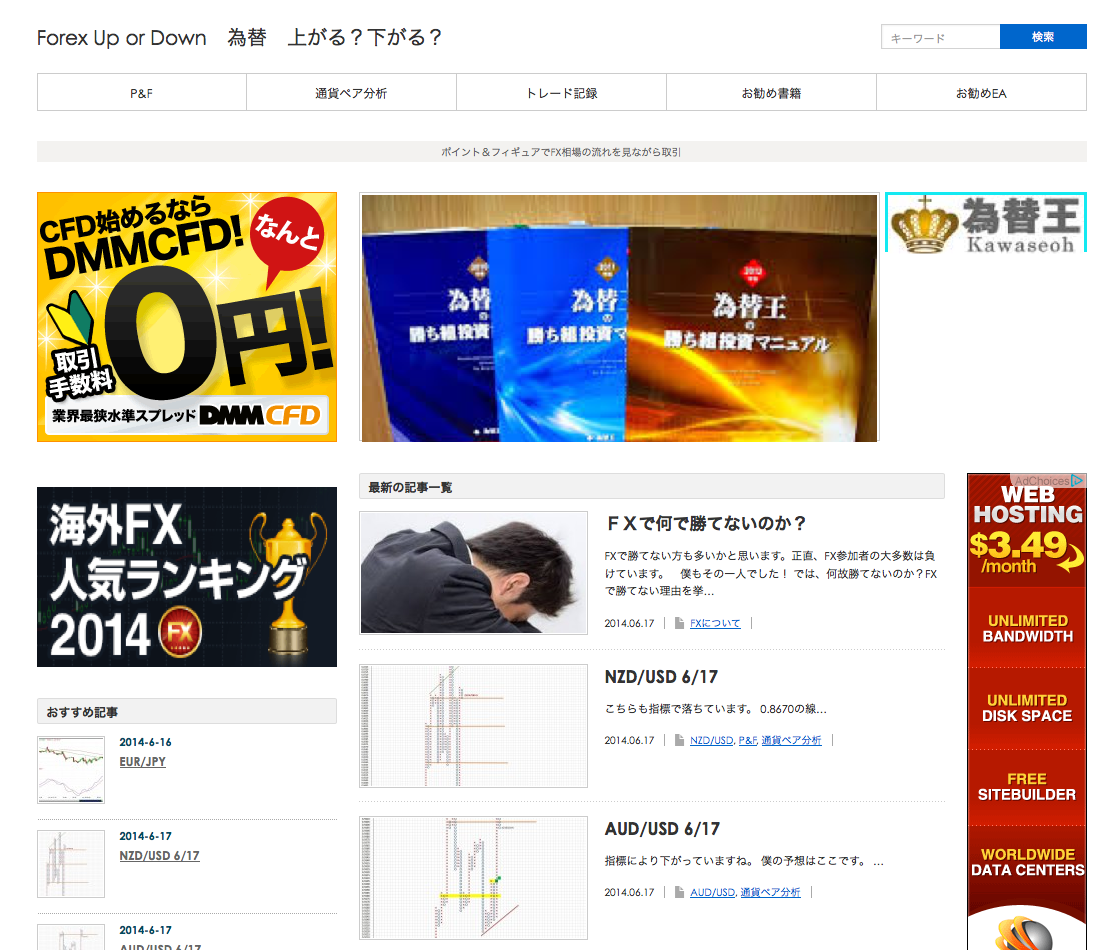The image size is (1114, 950).
Task: Open article title ＦＸで何で勝てないのか？
Action: point(705,524)
